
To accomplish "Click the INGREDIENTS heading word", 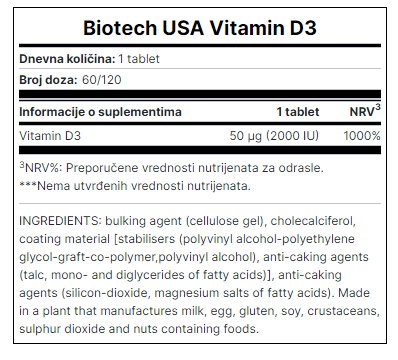I will (x=59, y=221).
